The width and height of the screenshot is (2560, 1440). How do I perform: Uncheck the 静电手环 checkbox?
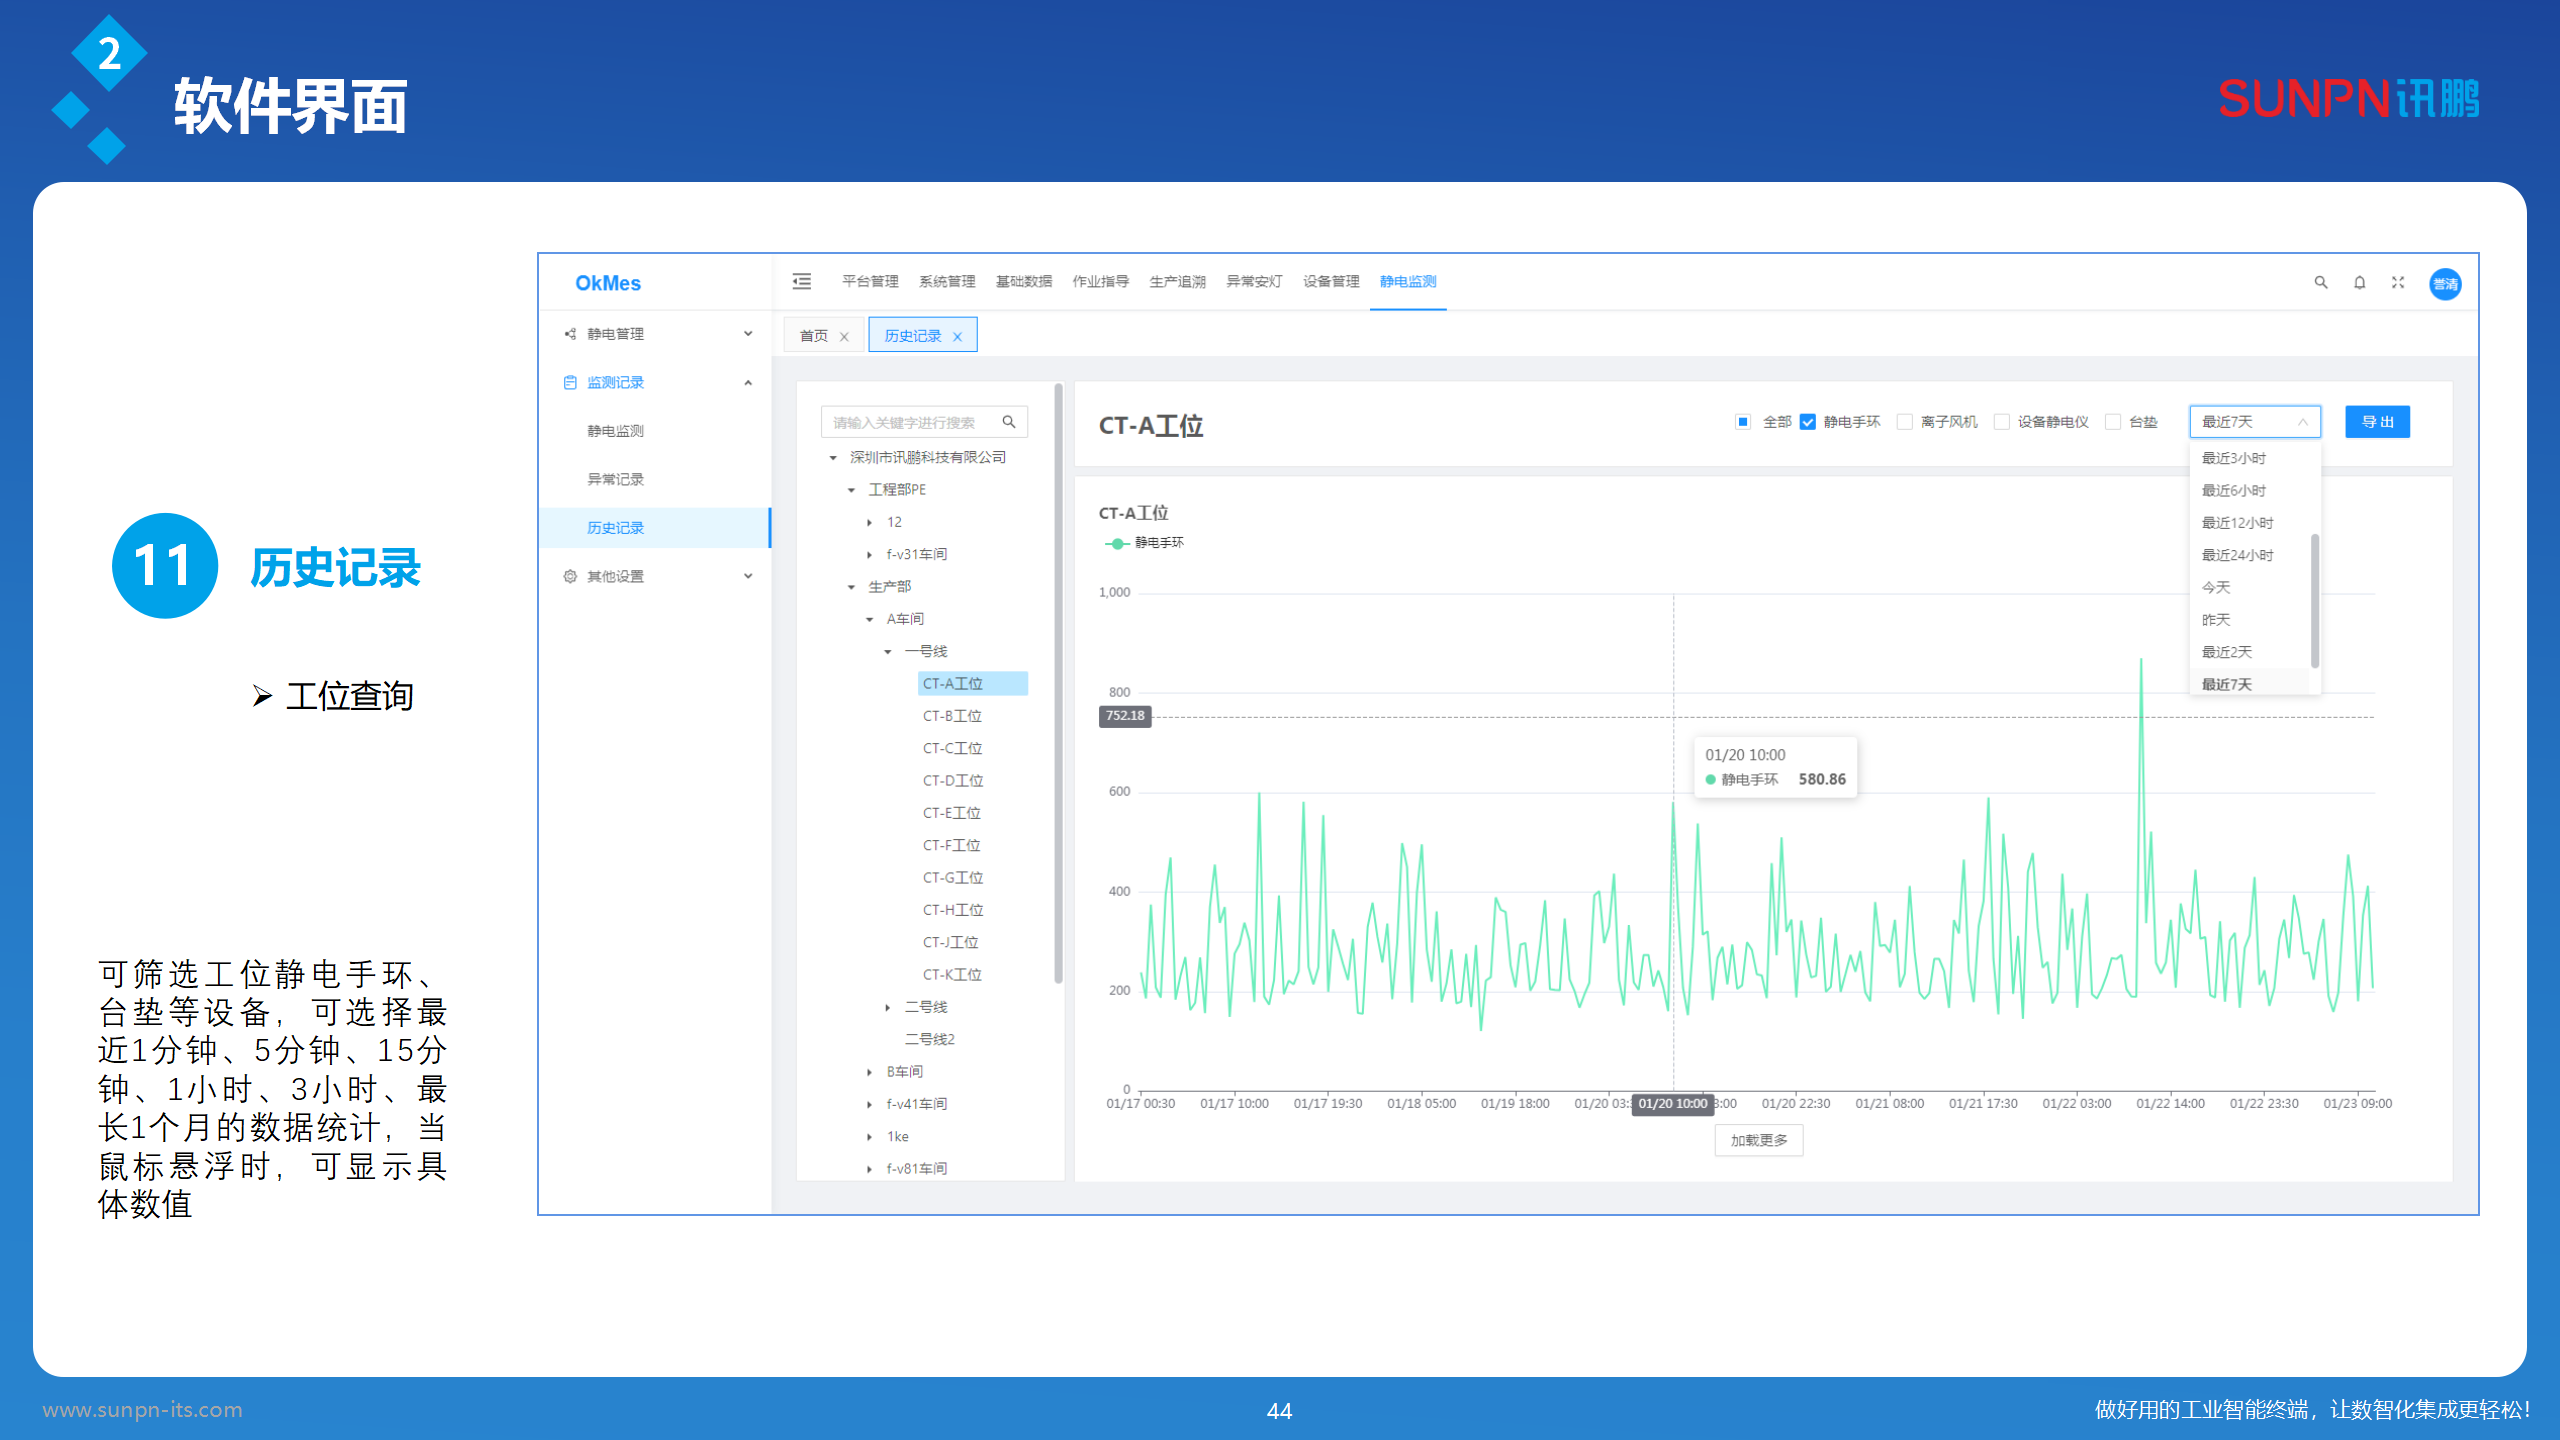(1808, 422)
